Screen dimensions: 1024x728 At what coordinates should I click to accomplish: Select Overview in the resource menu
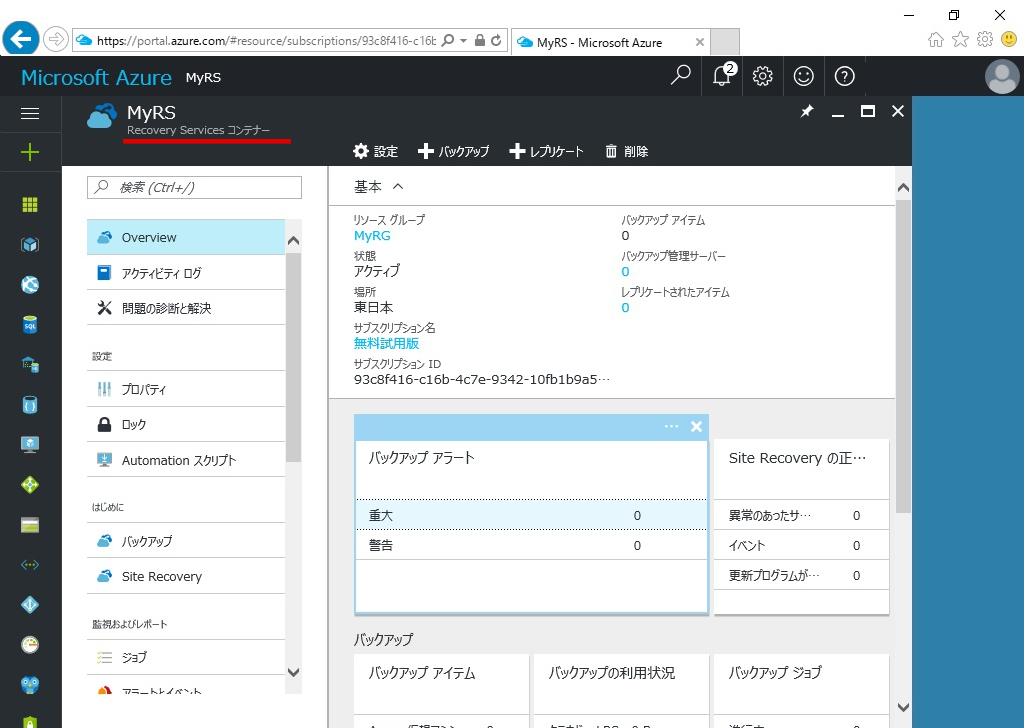click(x=186, y=238)
